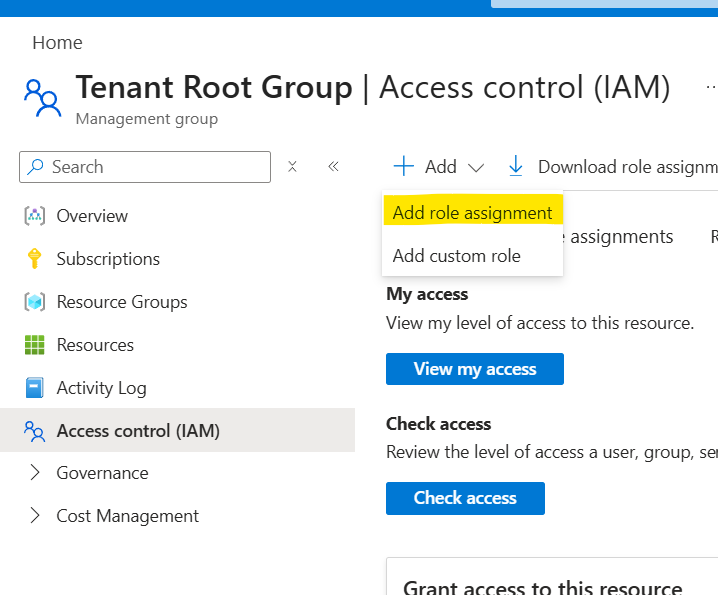Click the Access control people icon in sidebar

tap(35, 431)
